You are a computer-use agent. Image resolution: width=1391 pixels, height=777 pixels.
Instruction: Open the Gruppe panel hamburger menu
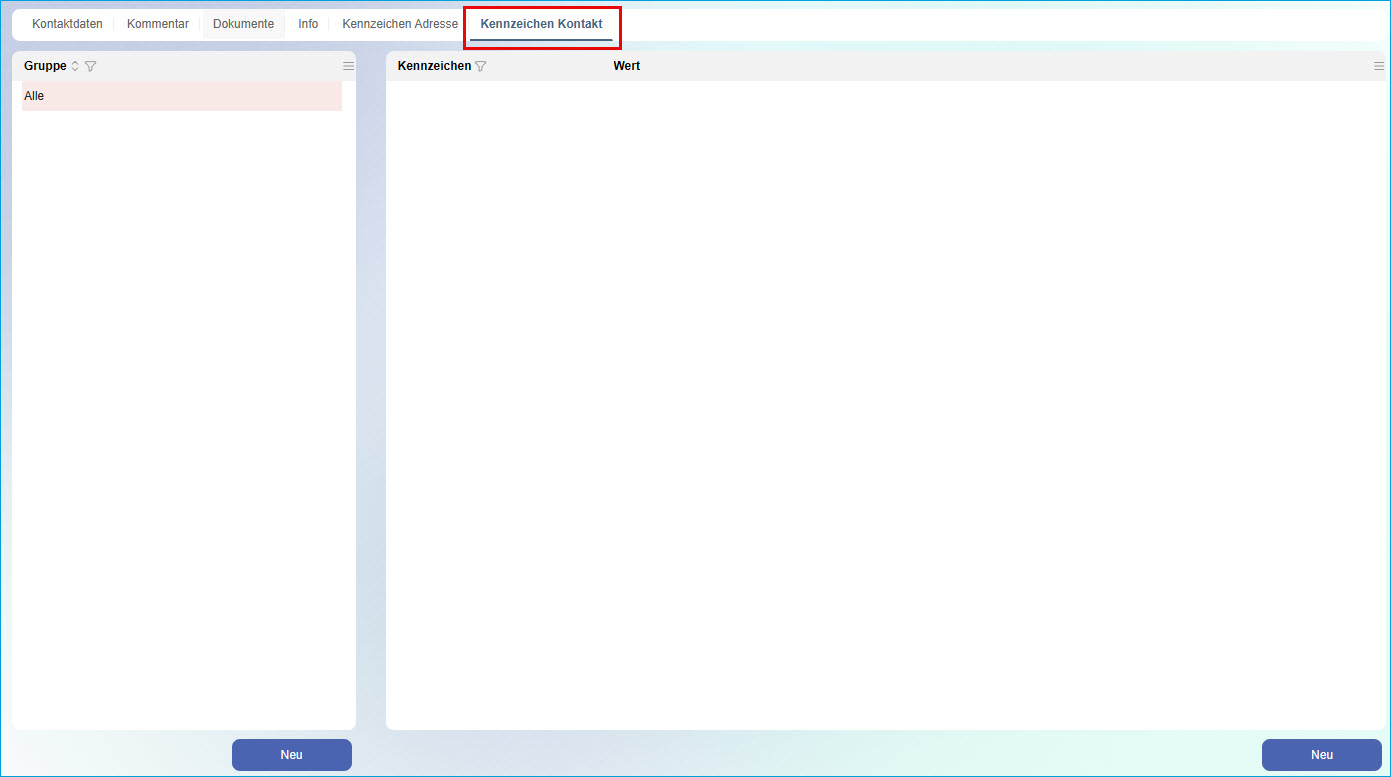pos(348,66)
